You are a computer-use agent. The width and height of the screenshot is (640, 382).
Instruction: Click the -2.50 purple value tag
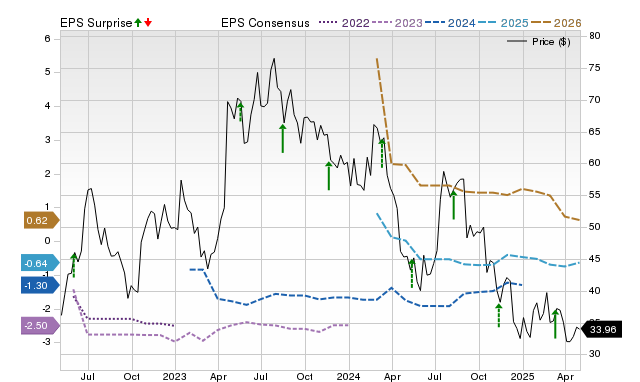[x=40, y=326]
